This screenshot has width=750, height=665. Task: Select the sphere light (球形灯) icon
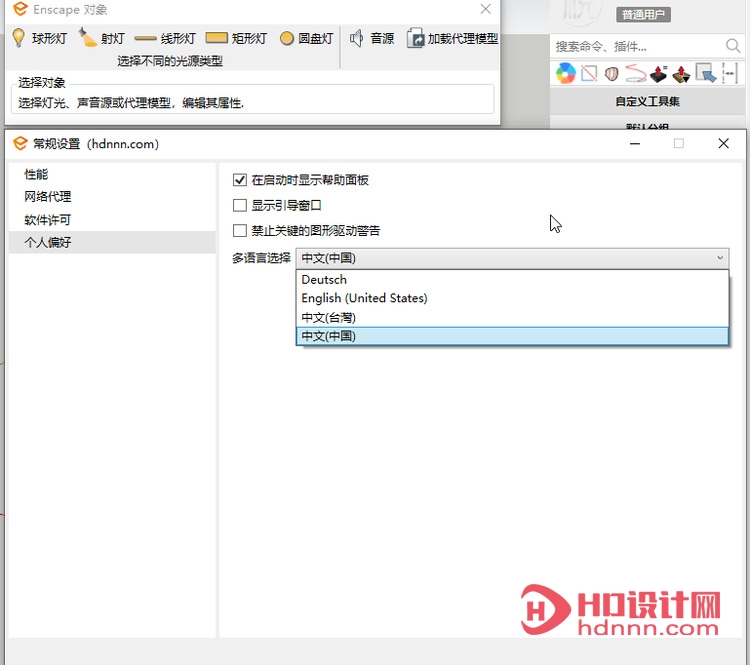tap(18, 38)
